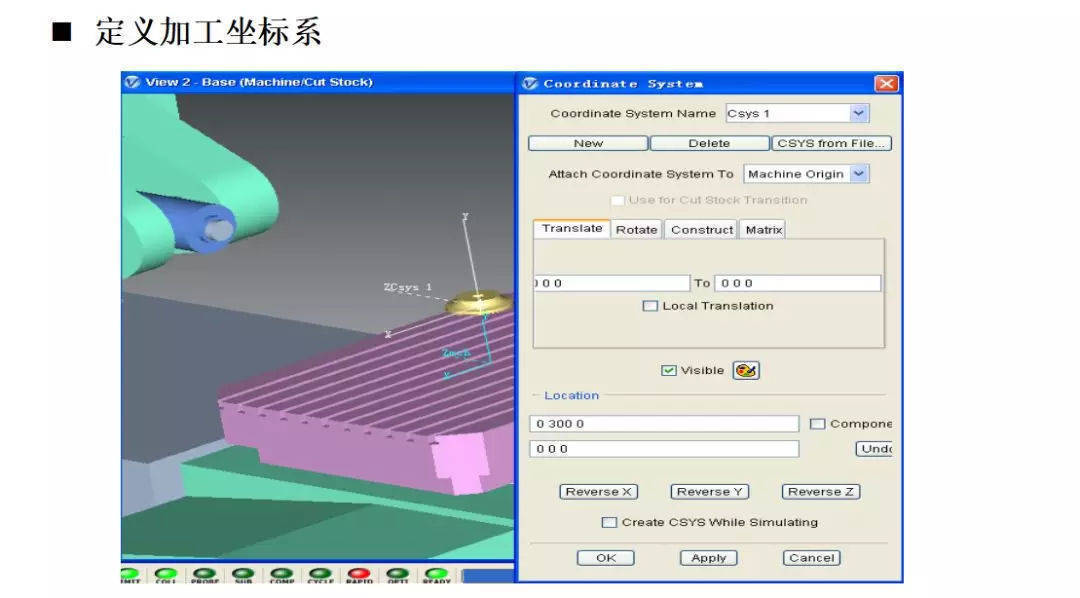Click the SUB status light

243,574
